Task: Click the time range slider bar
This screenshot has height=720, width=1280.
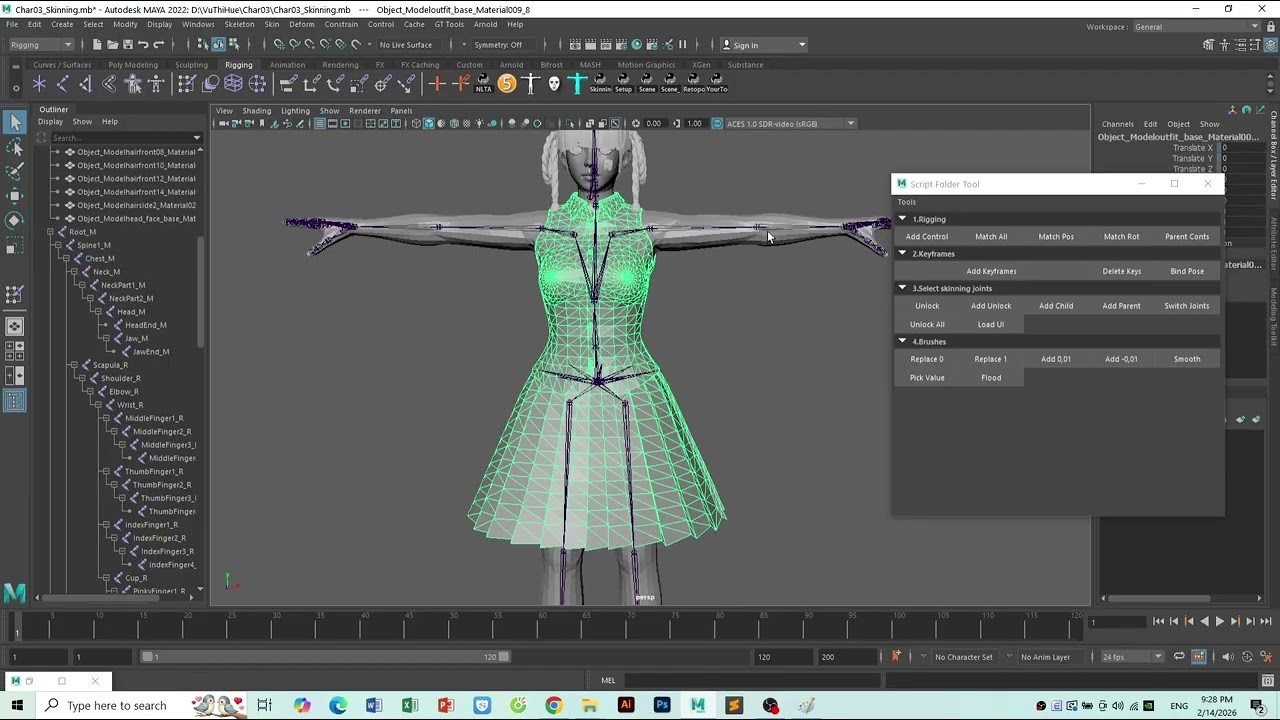Action: [x=325, y=657]
